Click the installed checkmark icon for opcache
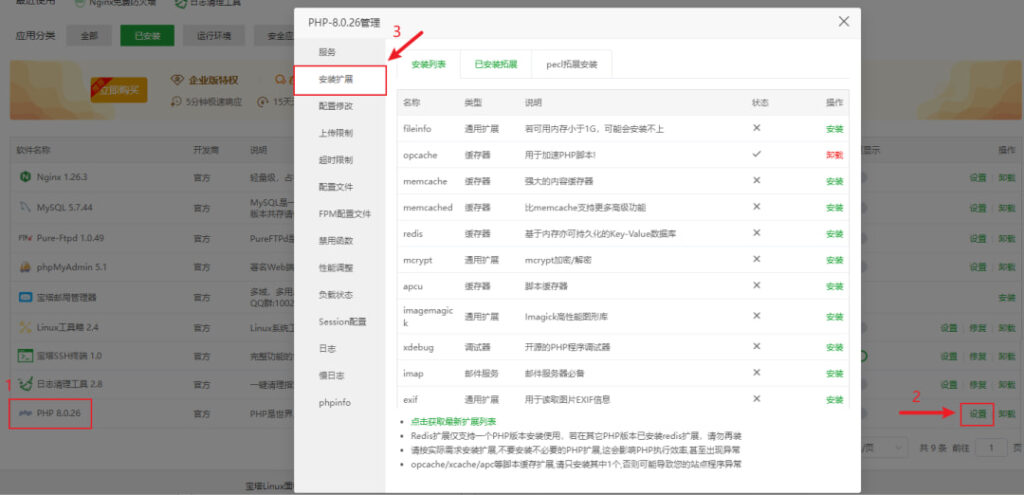 click(756, 154)
